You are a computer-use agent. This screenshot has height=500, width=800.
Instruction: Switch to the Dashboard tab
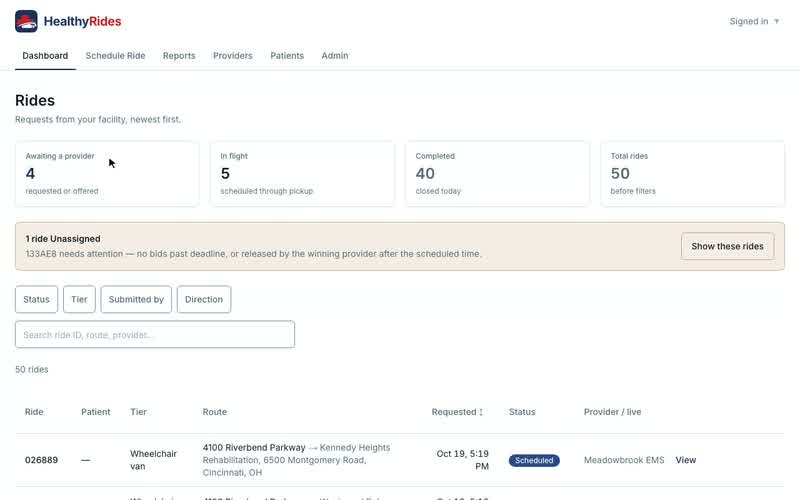point(45,56)
